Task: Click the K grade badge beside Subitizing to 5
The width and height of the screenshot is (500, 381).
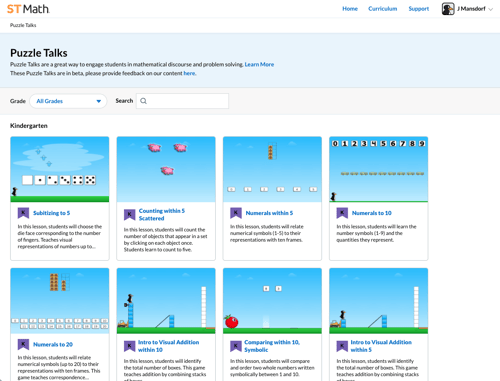Action: (x=23, y=213)
